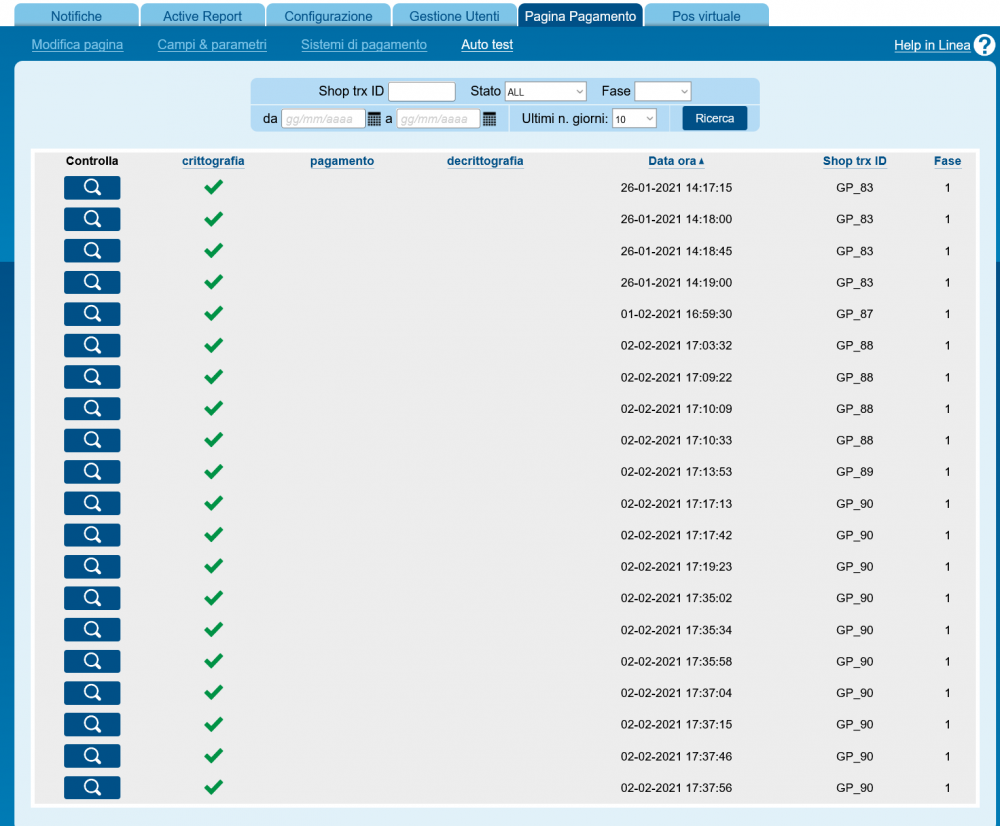
Task: Select GP_87 transaction ID cell
Action: [855, 314]
